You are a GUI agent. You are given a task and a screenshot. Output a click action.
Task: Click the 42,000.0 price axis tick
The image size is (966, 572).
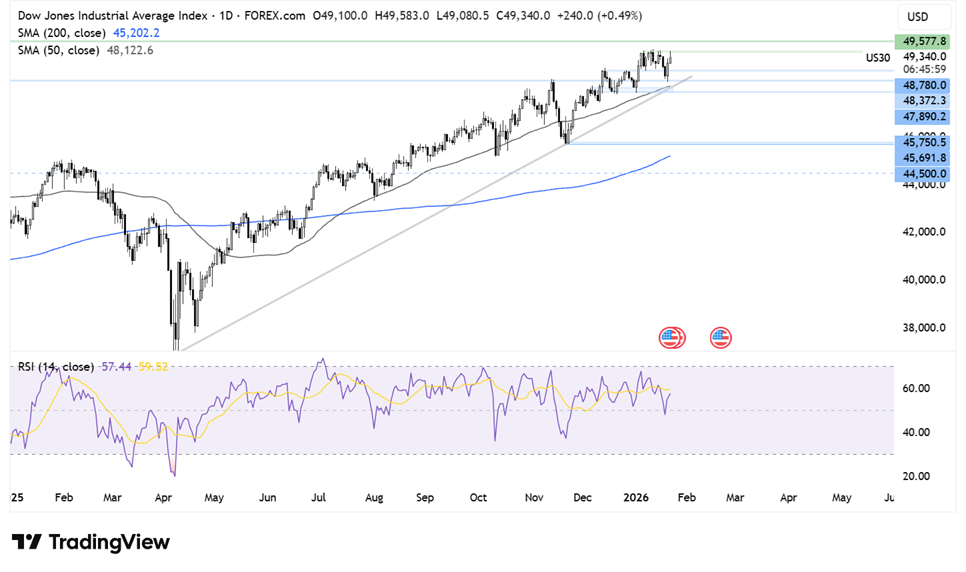(x=924, y=232)
